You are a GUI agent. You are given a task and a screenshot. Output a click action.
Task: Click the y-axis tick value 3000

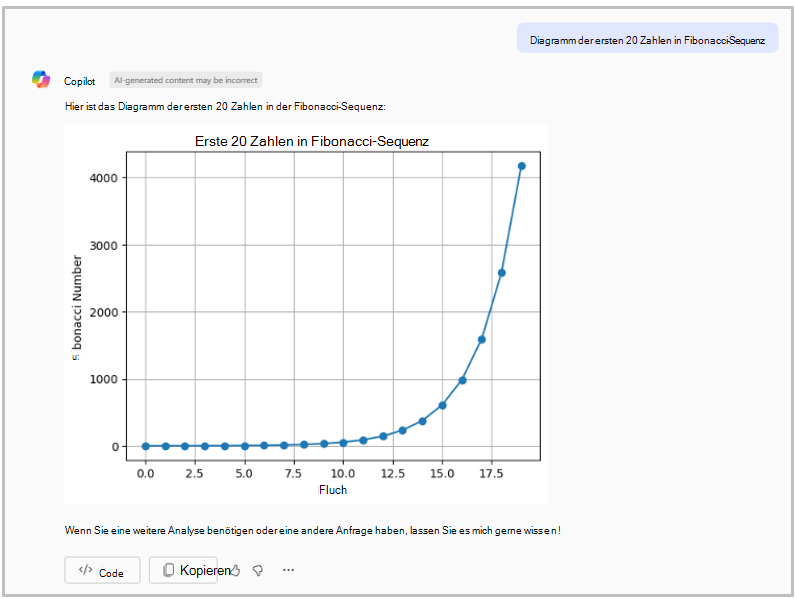click(x=103, y=245)
